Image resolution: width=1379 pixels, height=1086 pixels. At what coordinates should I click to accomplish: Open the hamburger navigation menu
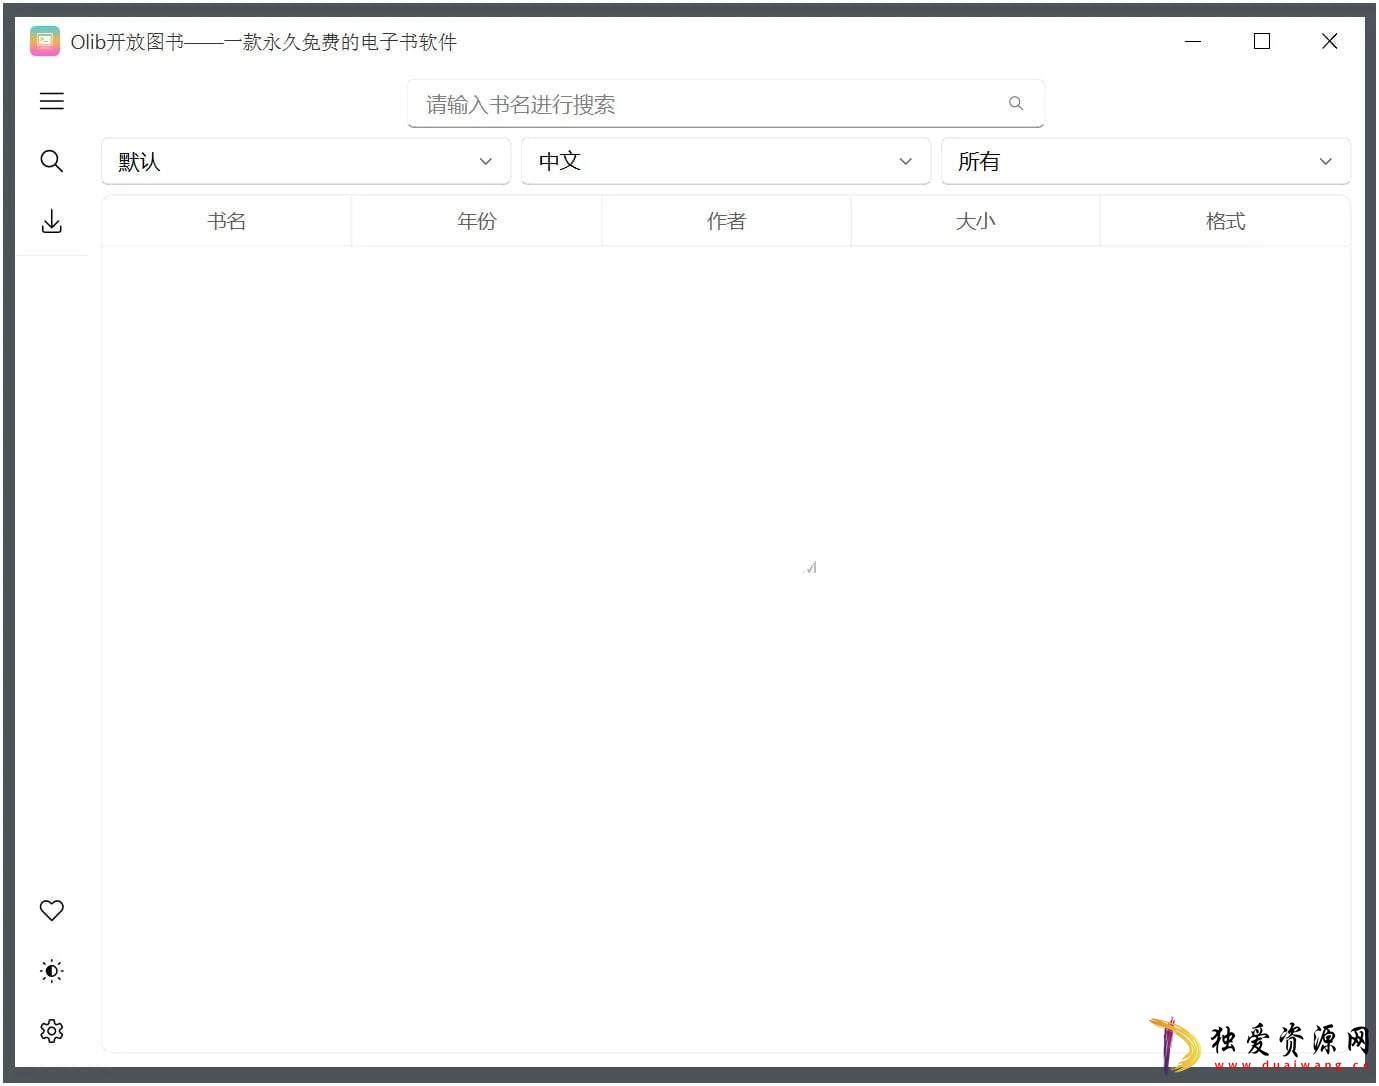coord(52,101)
